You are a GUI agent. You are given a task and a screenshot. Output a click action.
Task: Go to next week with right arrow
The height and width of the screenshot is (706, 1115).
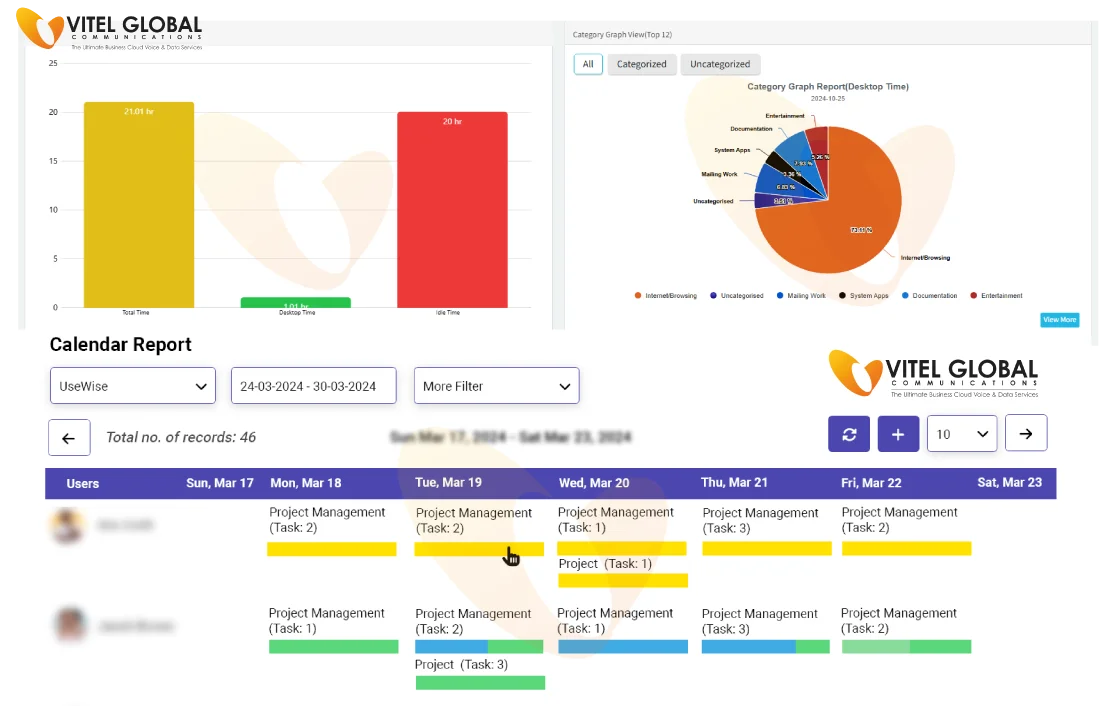point(1026,434)
